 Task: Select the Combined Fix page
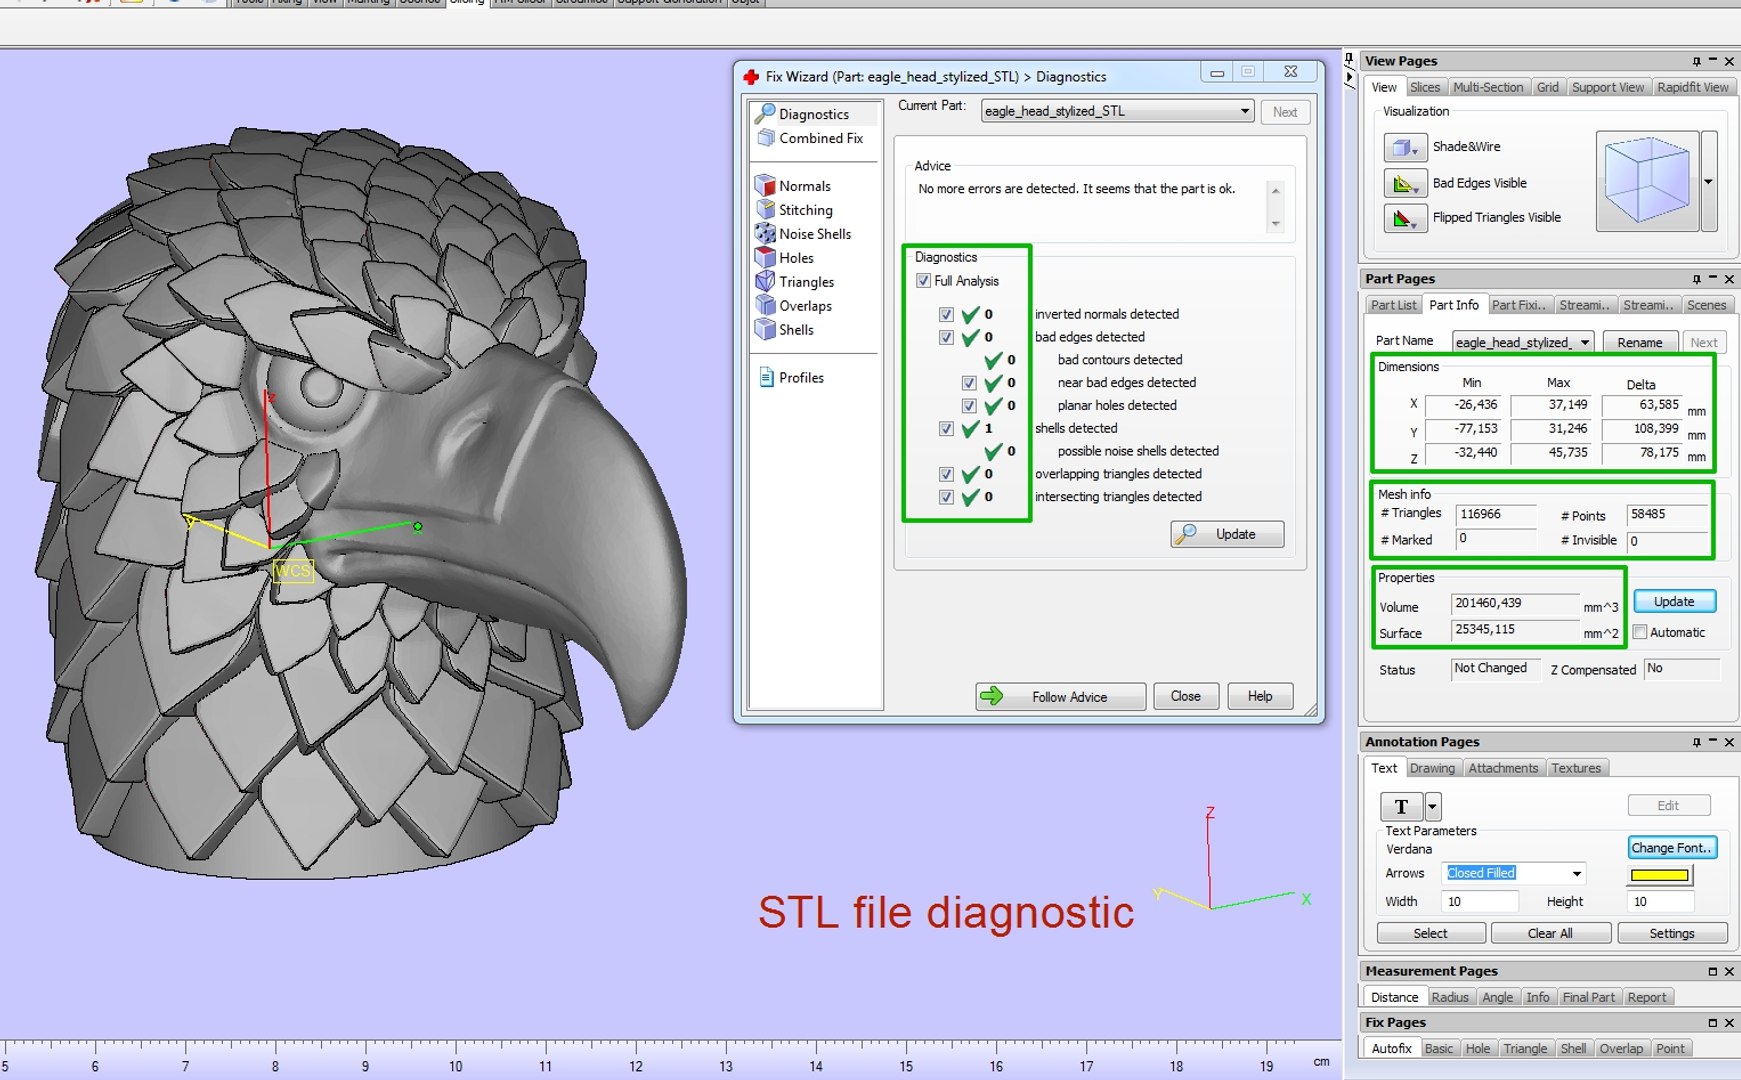tap(813, 138)
